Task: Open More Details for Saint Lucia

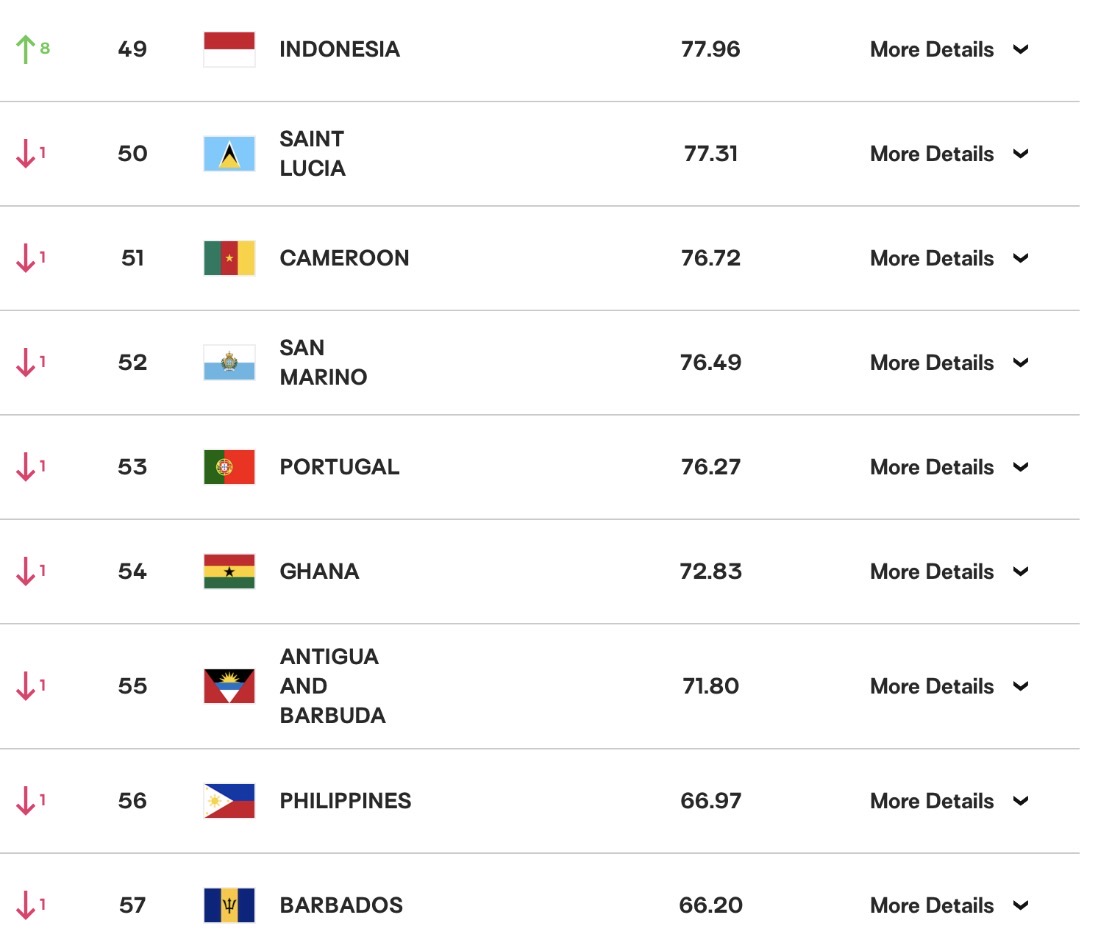Action: (x=932, y=154)
